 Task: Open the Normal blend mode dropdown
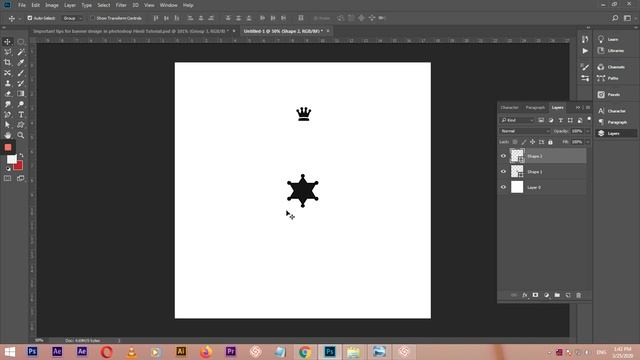524,131
